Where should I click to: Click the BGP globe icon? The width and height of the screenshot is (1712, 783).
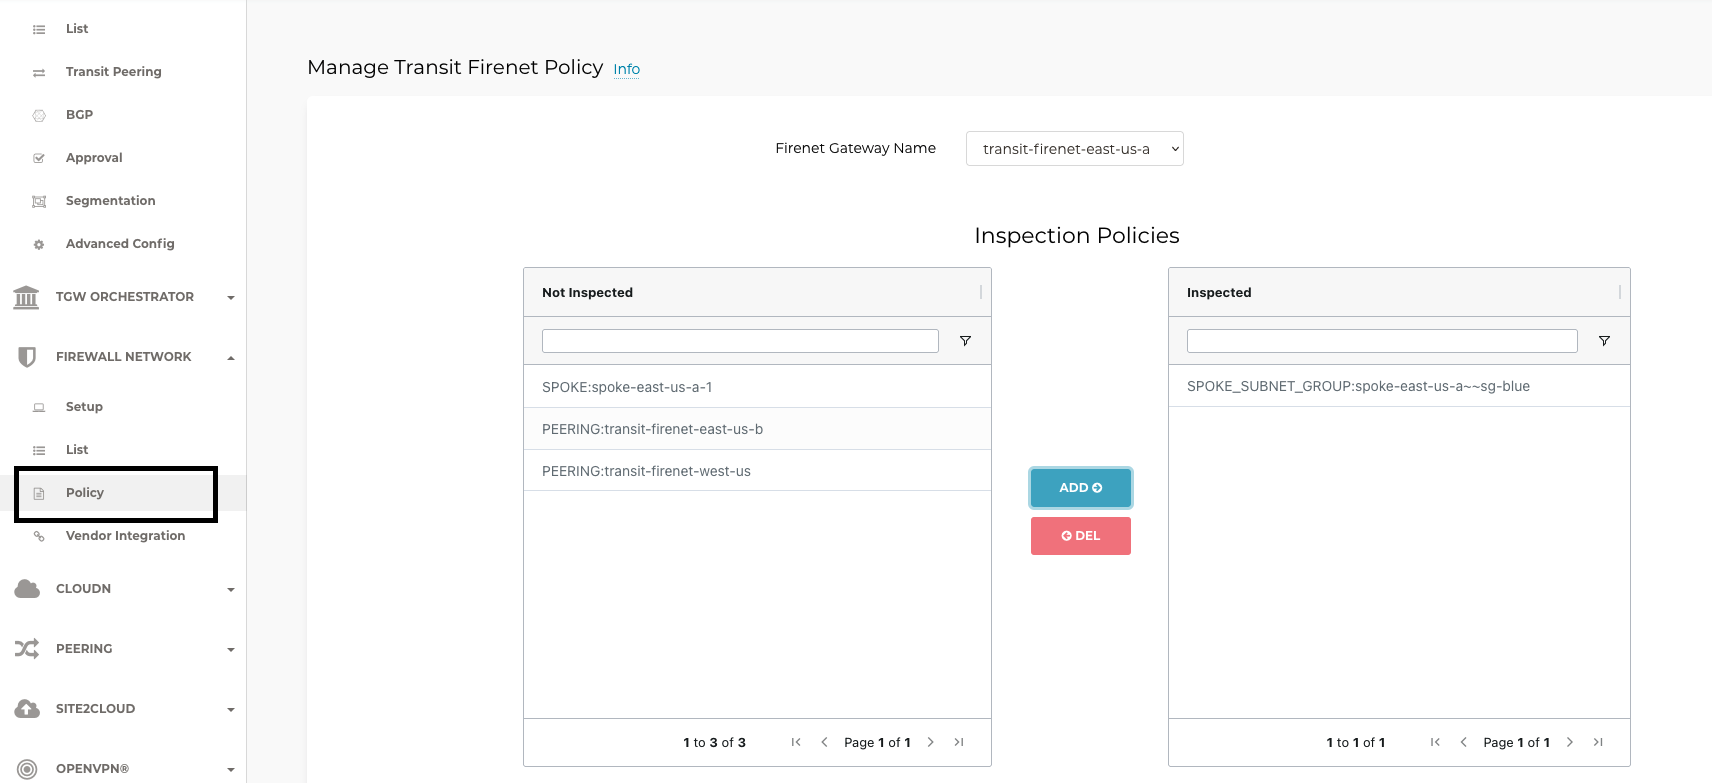(39, 116)
